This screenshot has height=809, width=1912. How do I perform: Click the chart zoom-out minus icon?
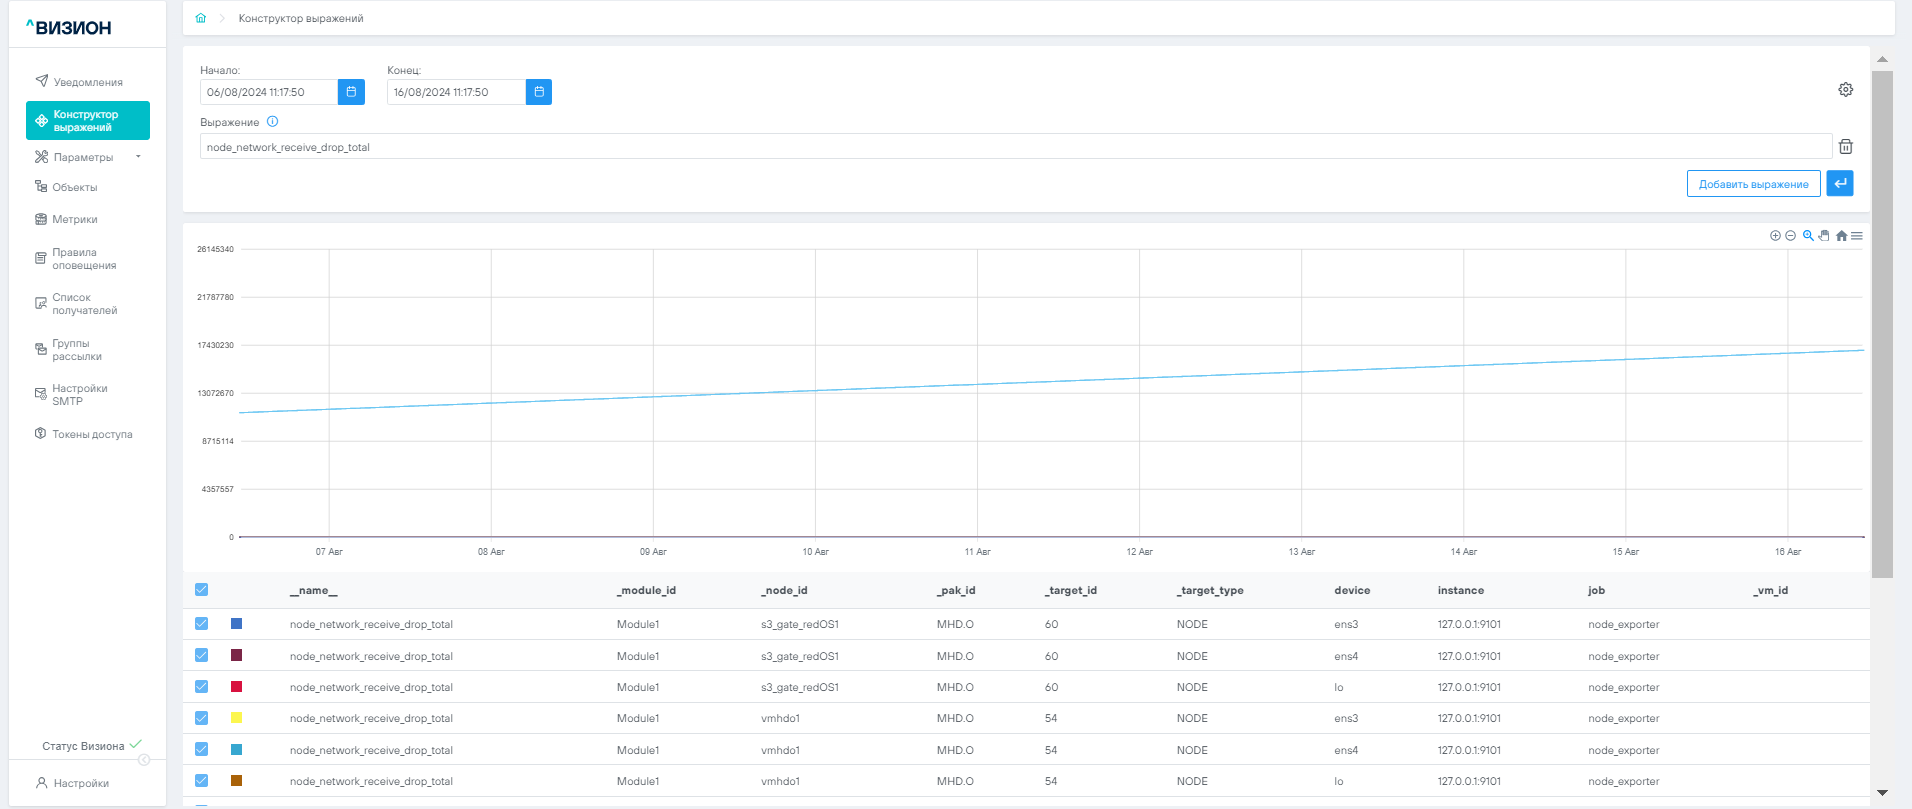coord(1790,236)
